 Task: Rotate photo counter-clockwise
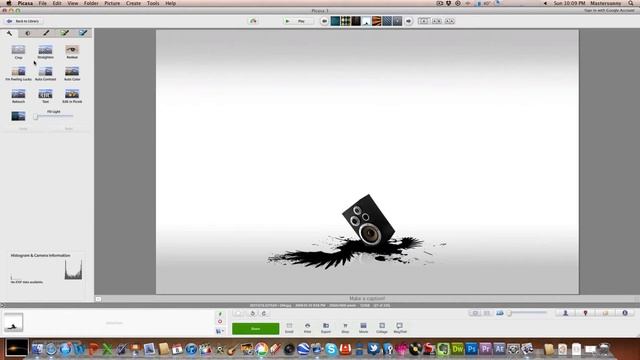(x=252, y=313)
